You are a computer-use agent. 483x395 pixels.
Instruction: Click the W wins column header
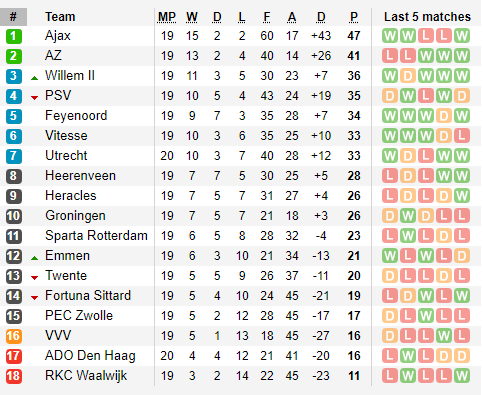tap(192, 17)
